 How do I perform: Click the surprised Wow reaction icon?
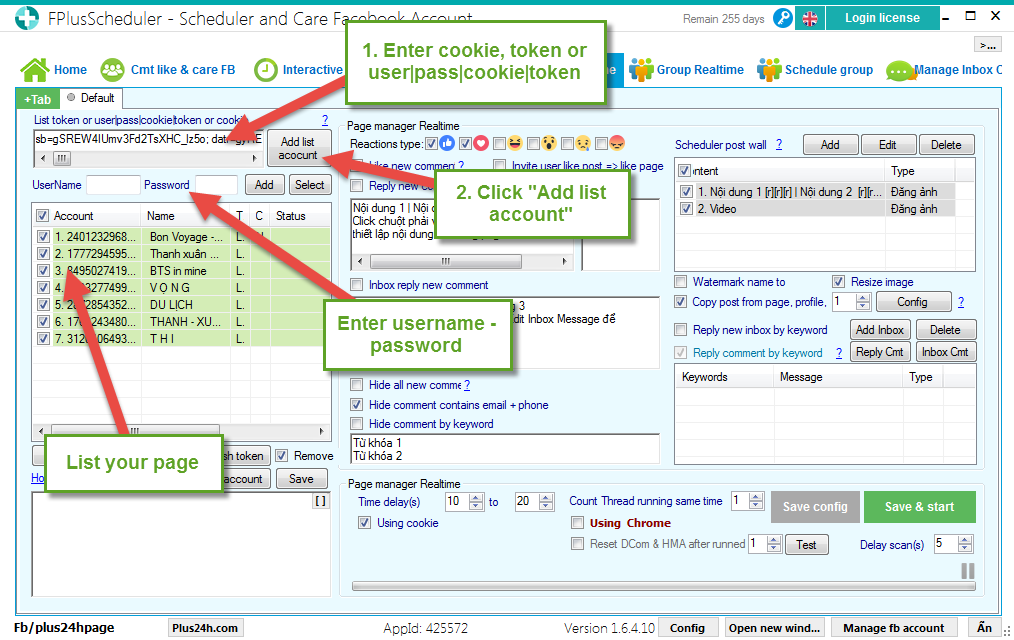(x=549, y=143)
